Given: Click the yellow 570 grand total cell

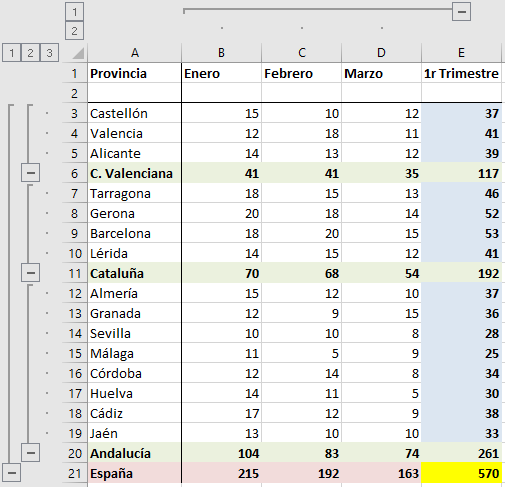Looking at the screenshot, I should 461,473.
